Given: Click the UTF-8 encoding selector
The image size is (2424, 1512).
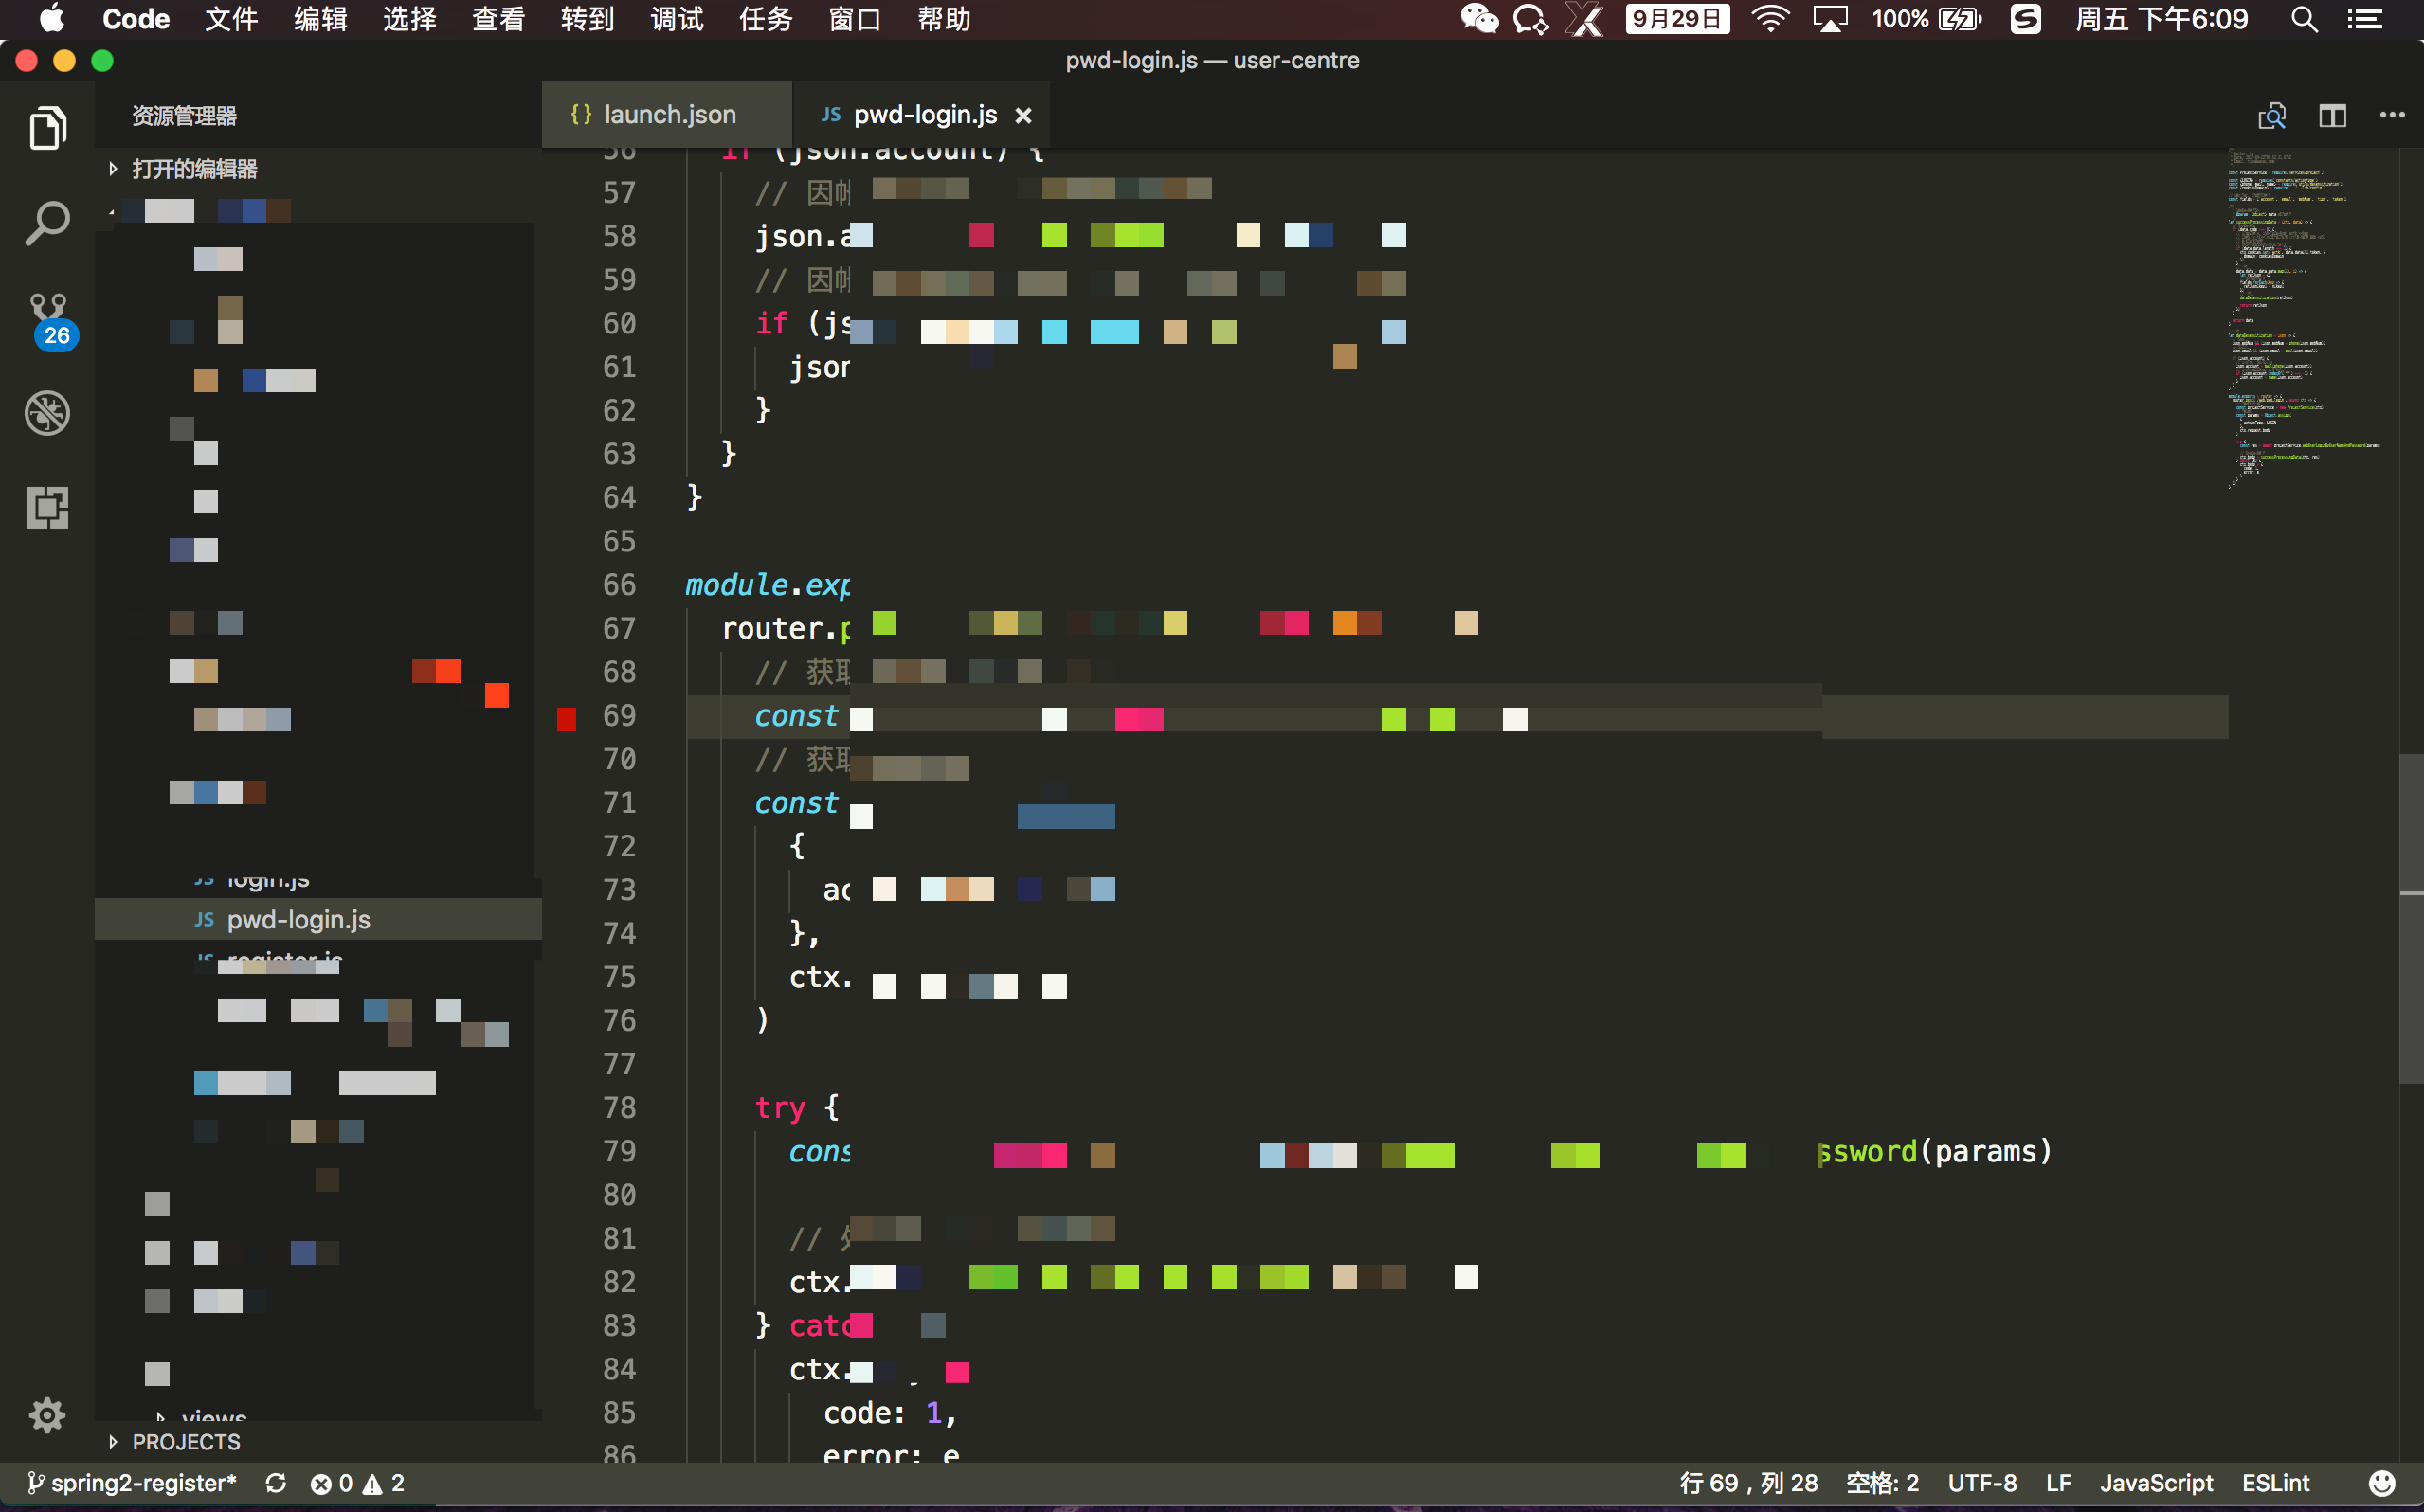Looking at the screenshot, I should point(1982,1483).
